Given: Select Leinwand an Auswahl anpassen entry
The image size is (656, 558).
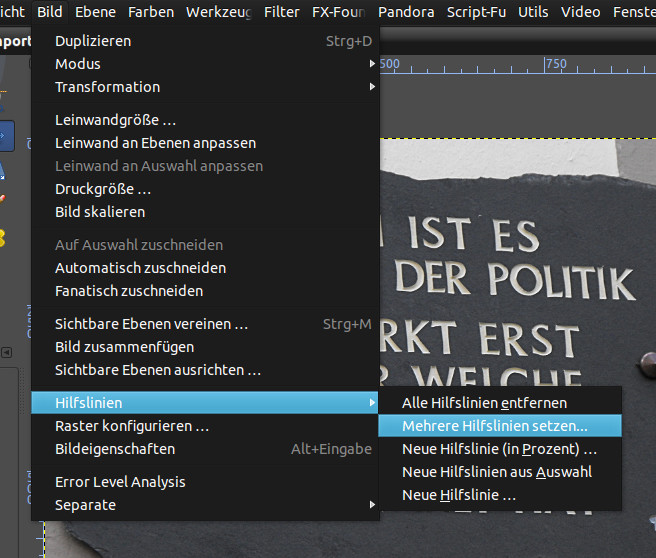Looking at the screenshot, I should pos(205,166).
